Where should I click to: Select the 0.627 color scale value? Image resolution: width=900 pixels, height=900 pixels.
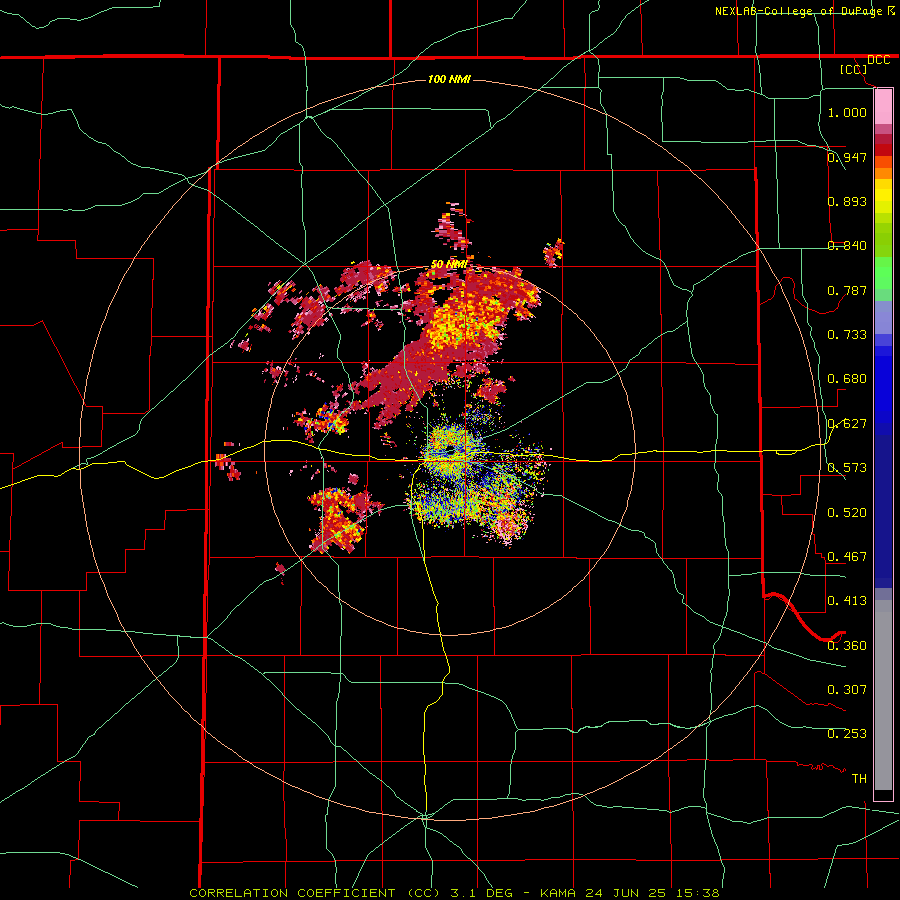point(847,423)
